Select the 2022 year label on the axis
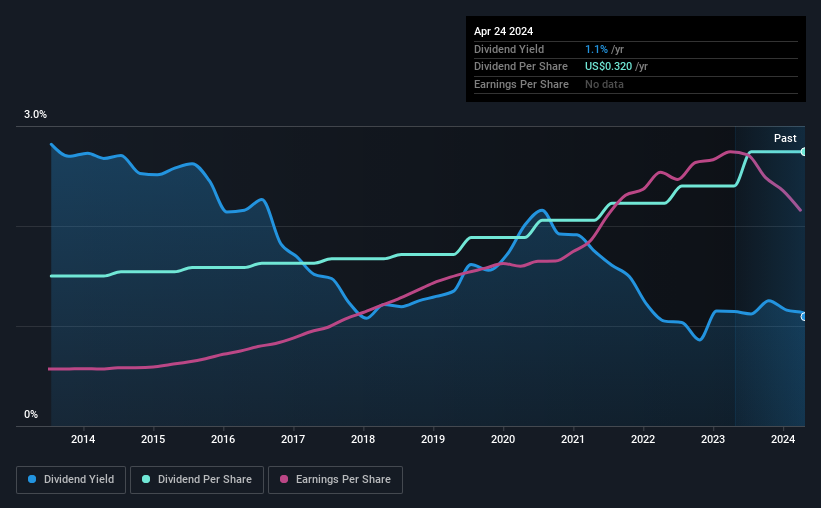This screenshot has height=508, width=821. [643, 439]
